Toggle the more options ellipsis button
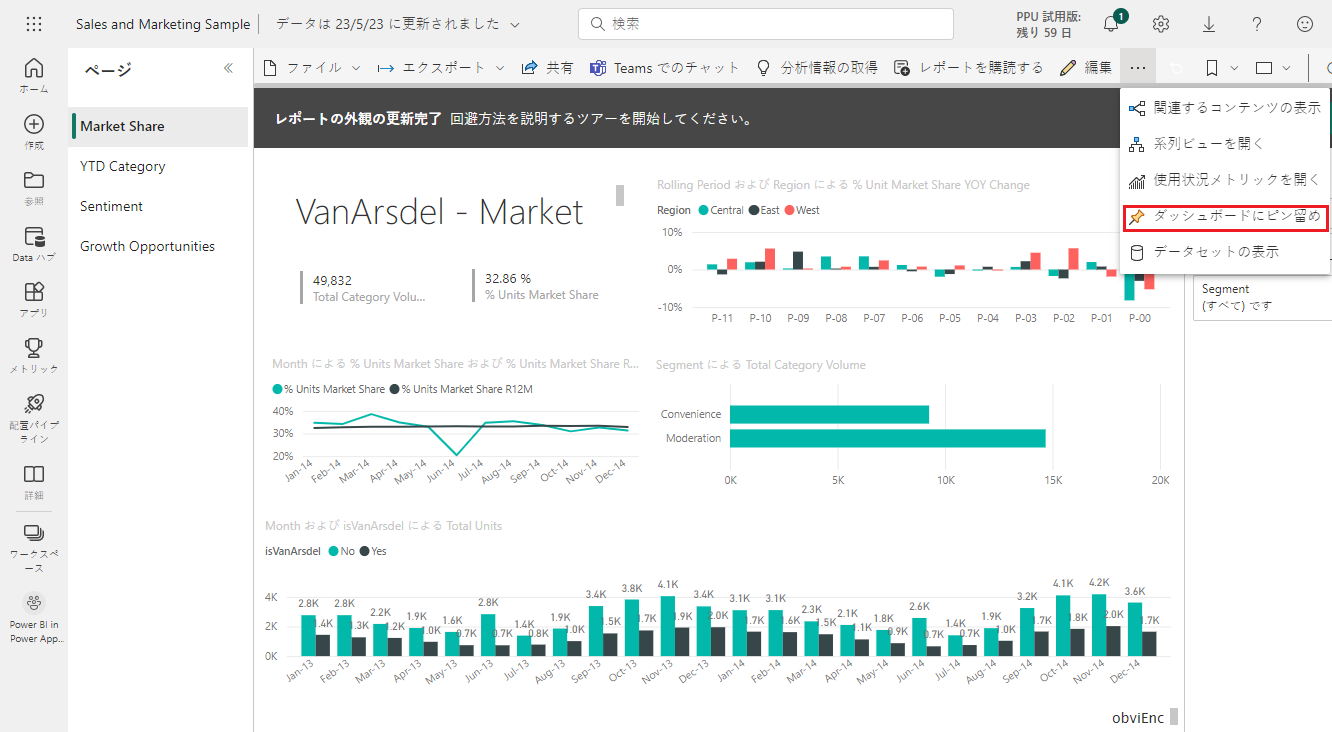This screenshot has width=1332, height=732. pyautogui.click(x=1138, y=68)
